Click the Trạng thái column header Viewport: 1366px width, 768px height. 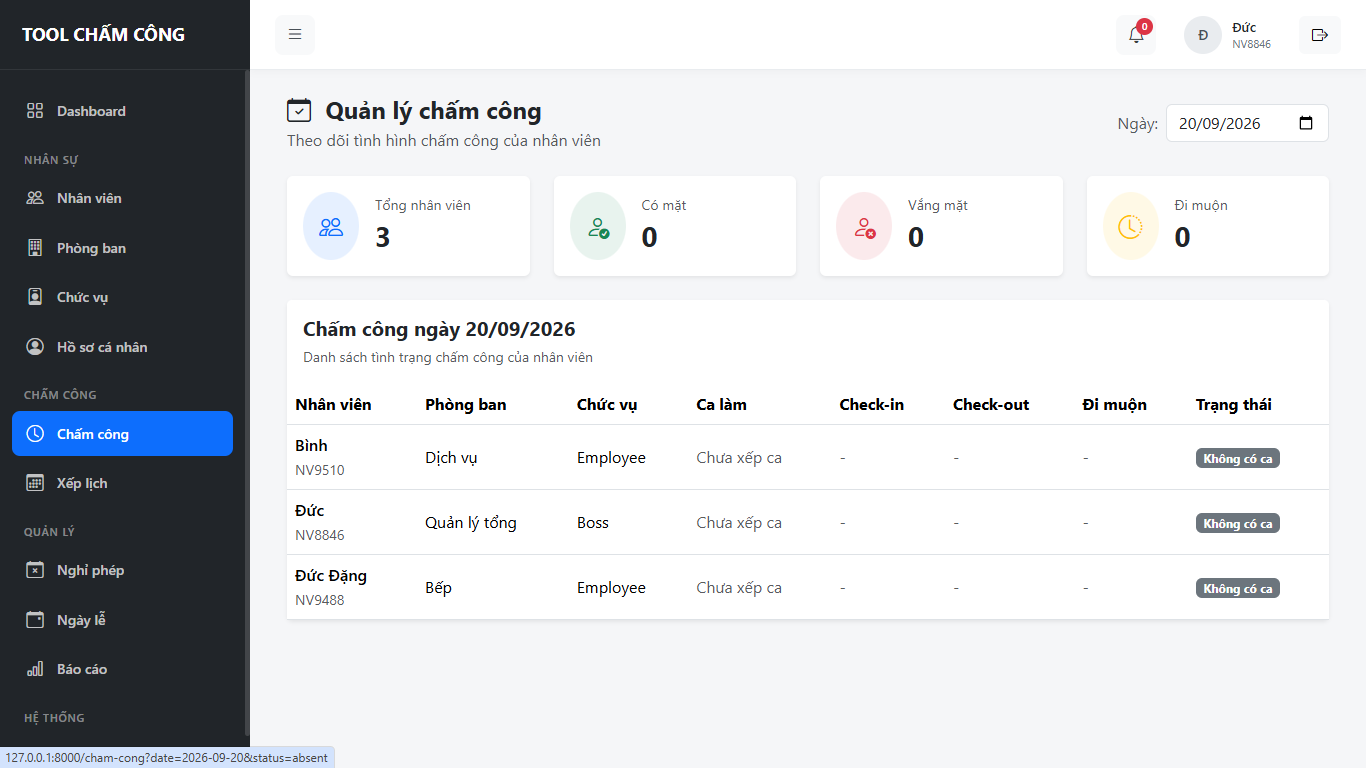[x=1234, y=405]
